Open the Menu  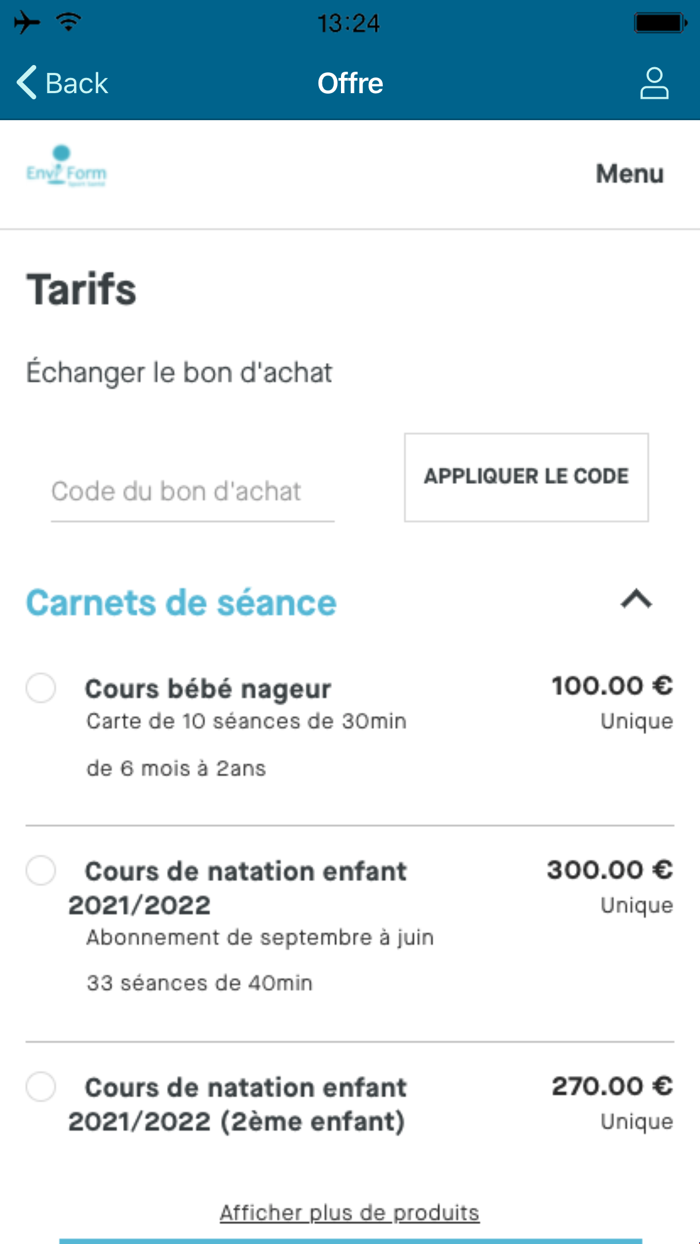point(629,172)
